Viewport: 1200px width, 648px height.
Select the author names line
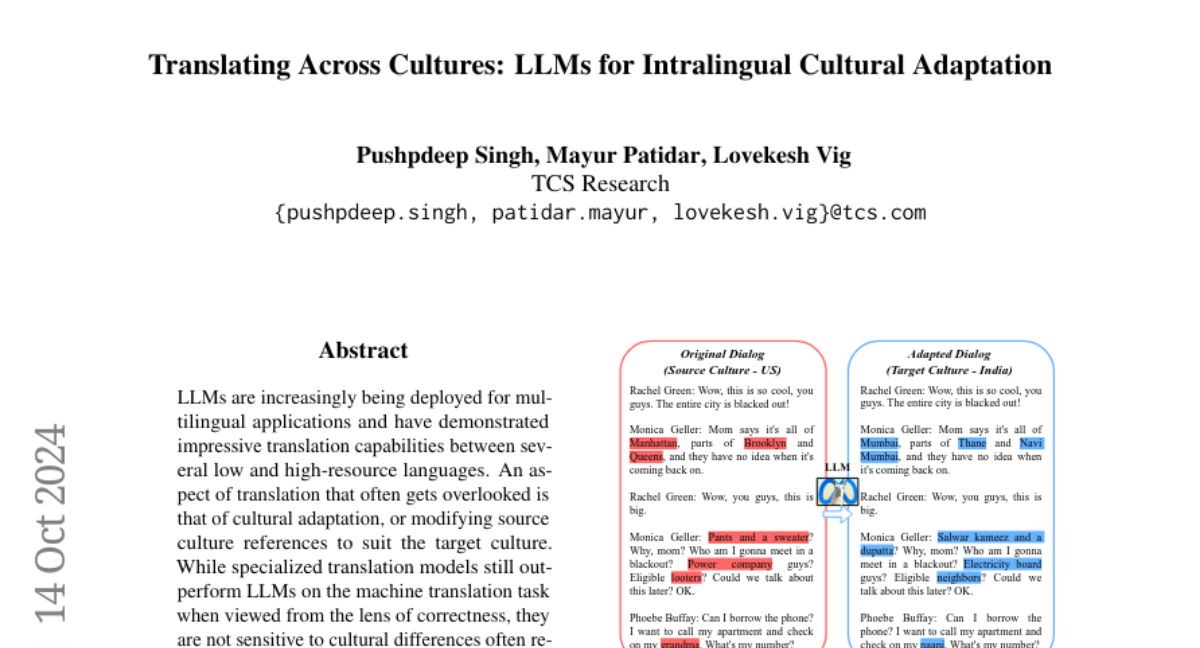pyautogui.click(x=603, y=155)
